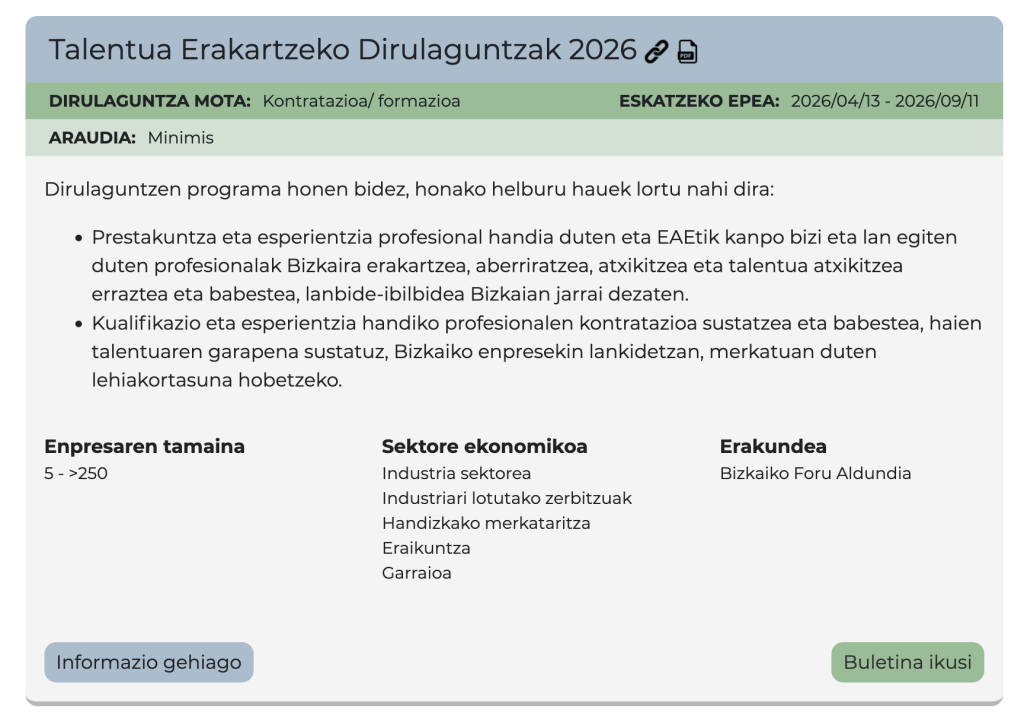Click the date range 2026/04/13 - 2026/09/11
Image resolution: width=1024 pixels, height=721 pixels.
click(884, 101)
